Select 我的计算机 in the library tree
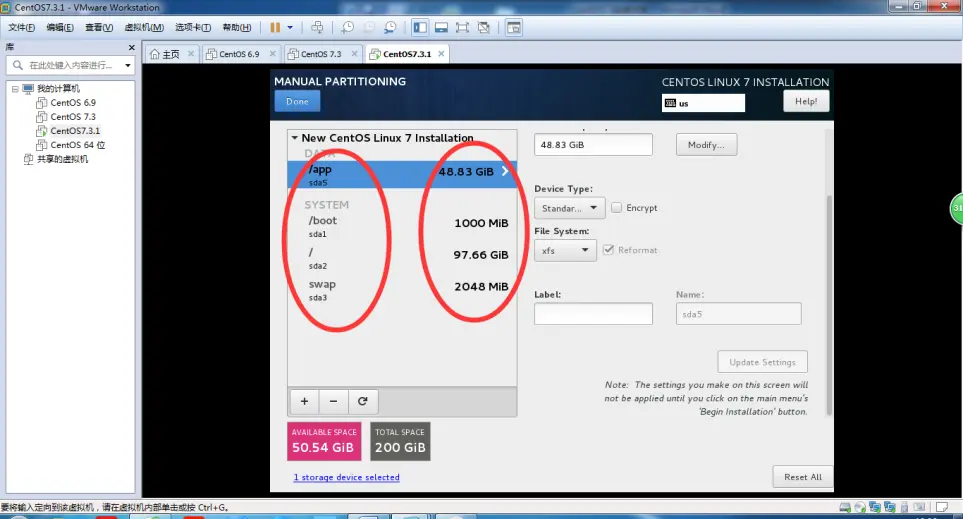 58,88
